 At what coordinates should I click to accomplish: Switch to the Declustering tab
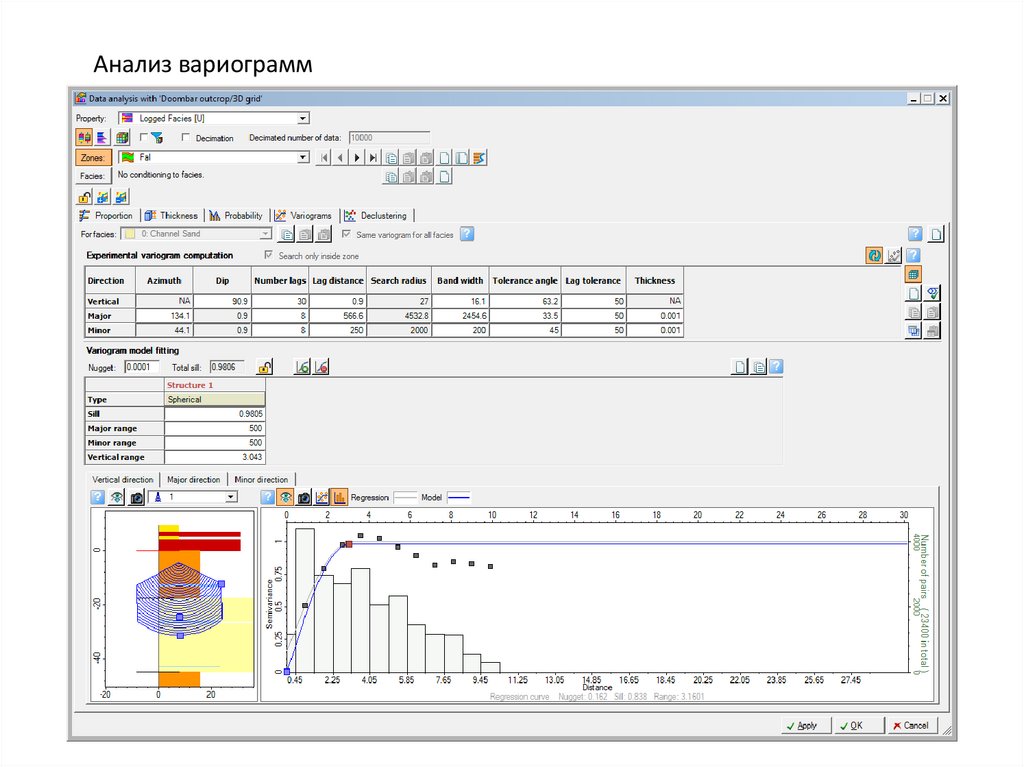(x=376, y=216)
